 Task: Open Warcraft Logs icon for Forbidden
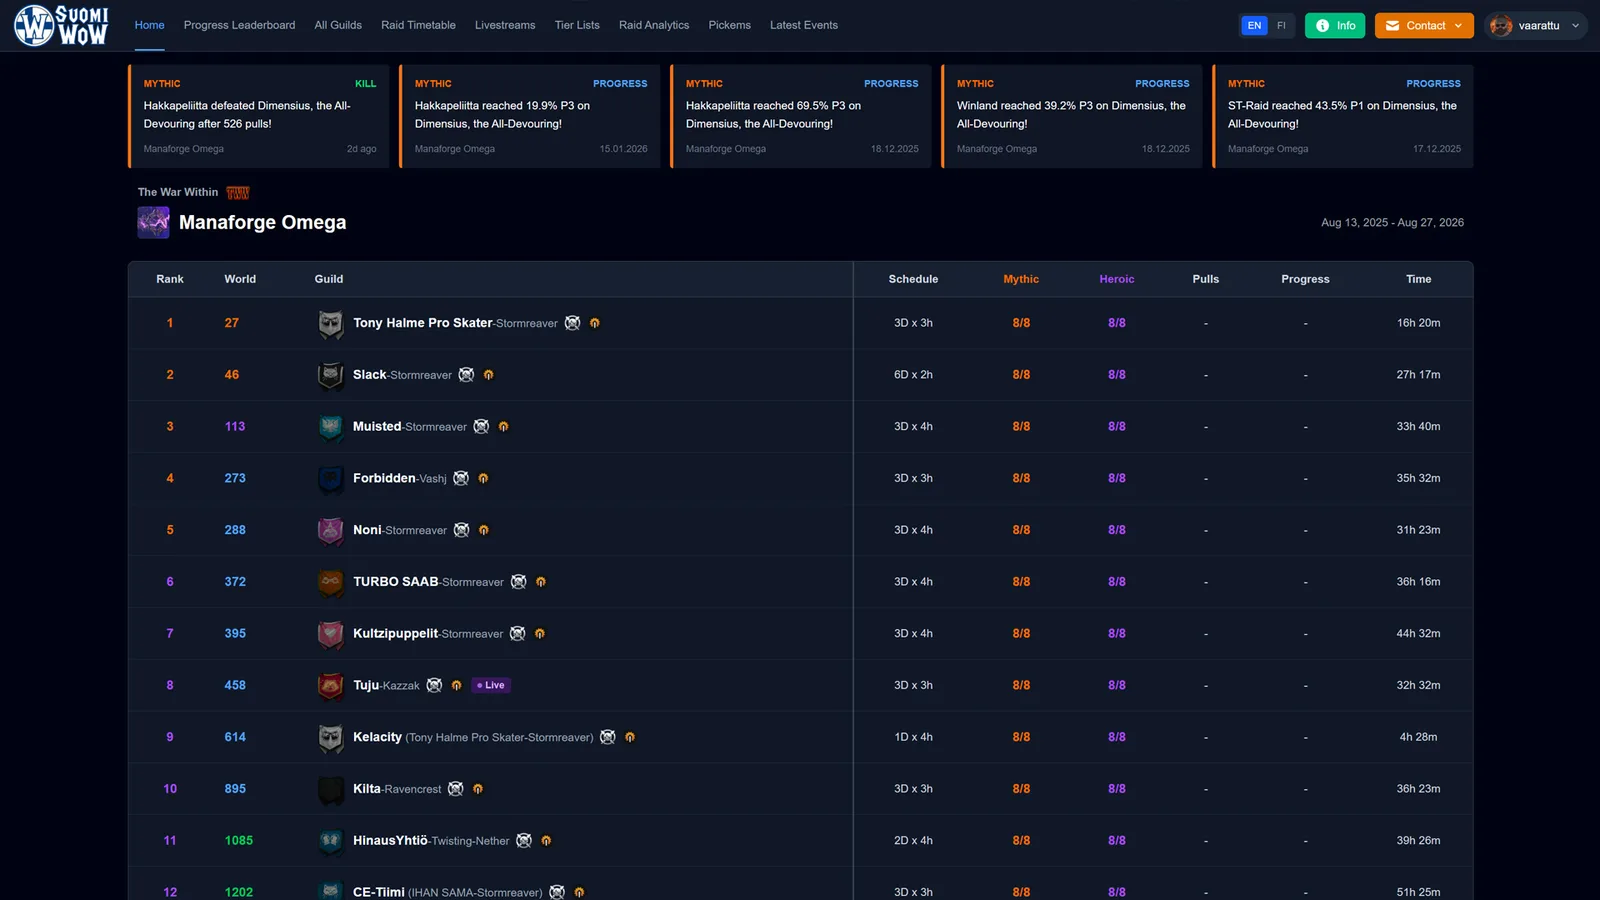click(461, 478)
